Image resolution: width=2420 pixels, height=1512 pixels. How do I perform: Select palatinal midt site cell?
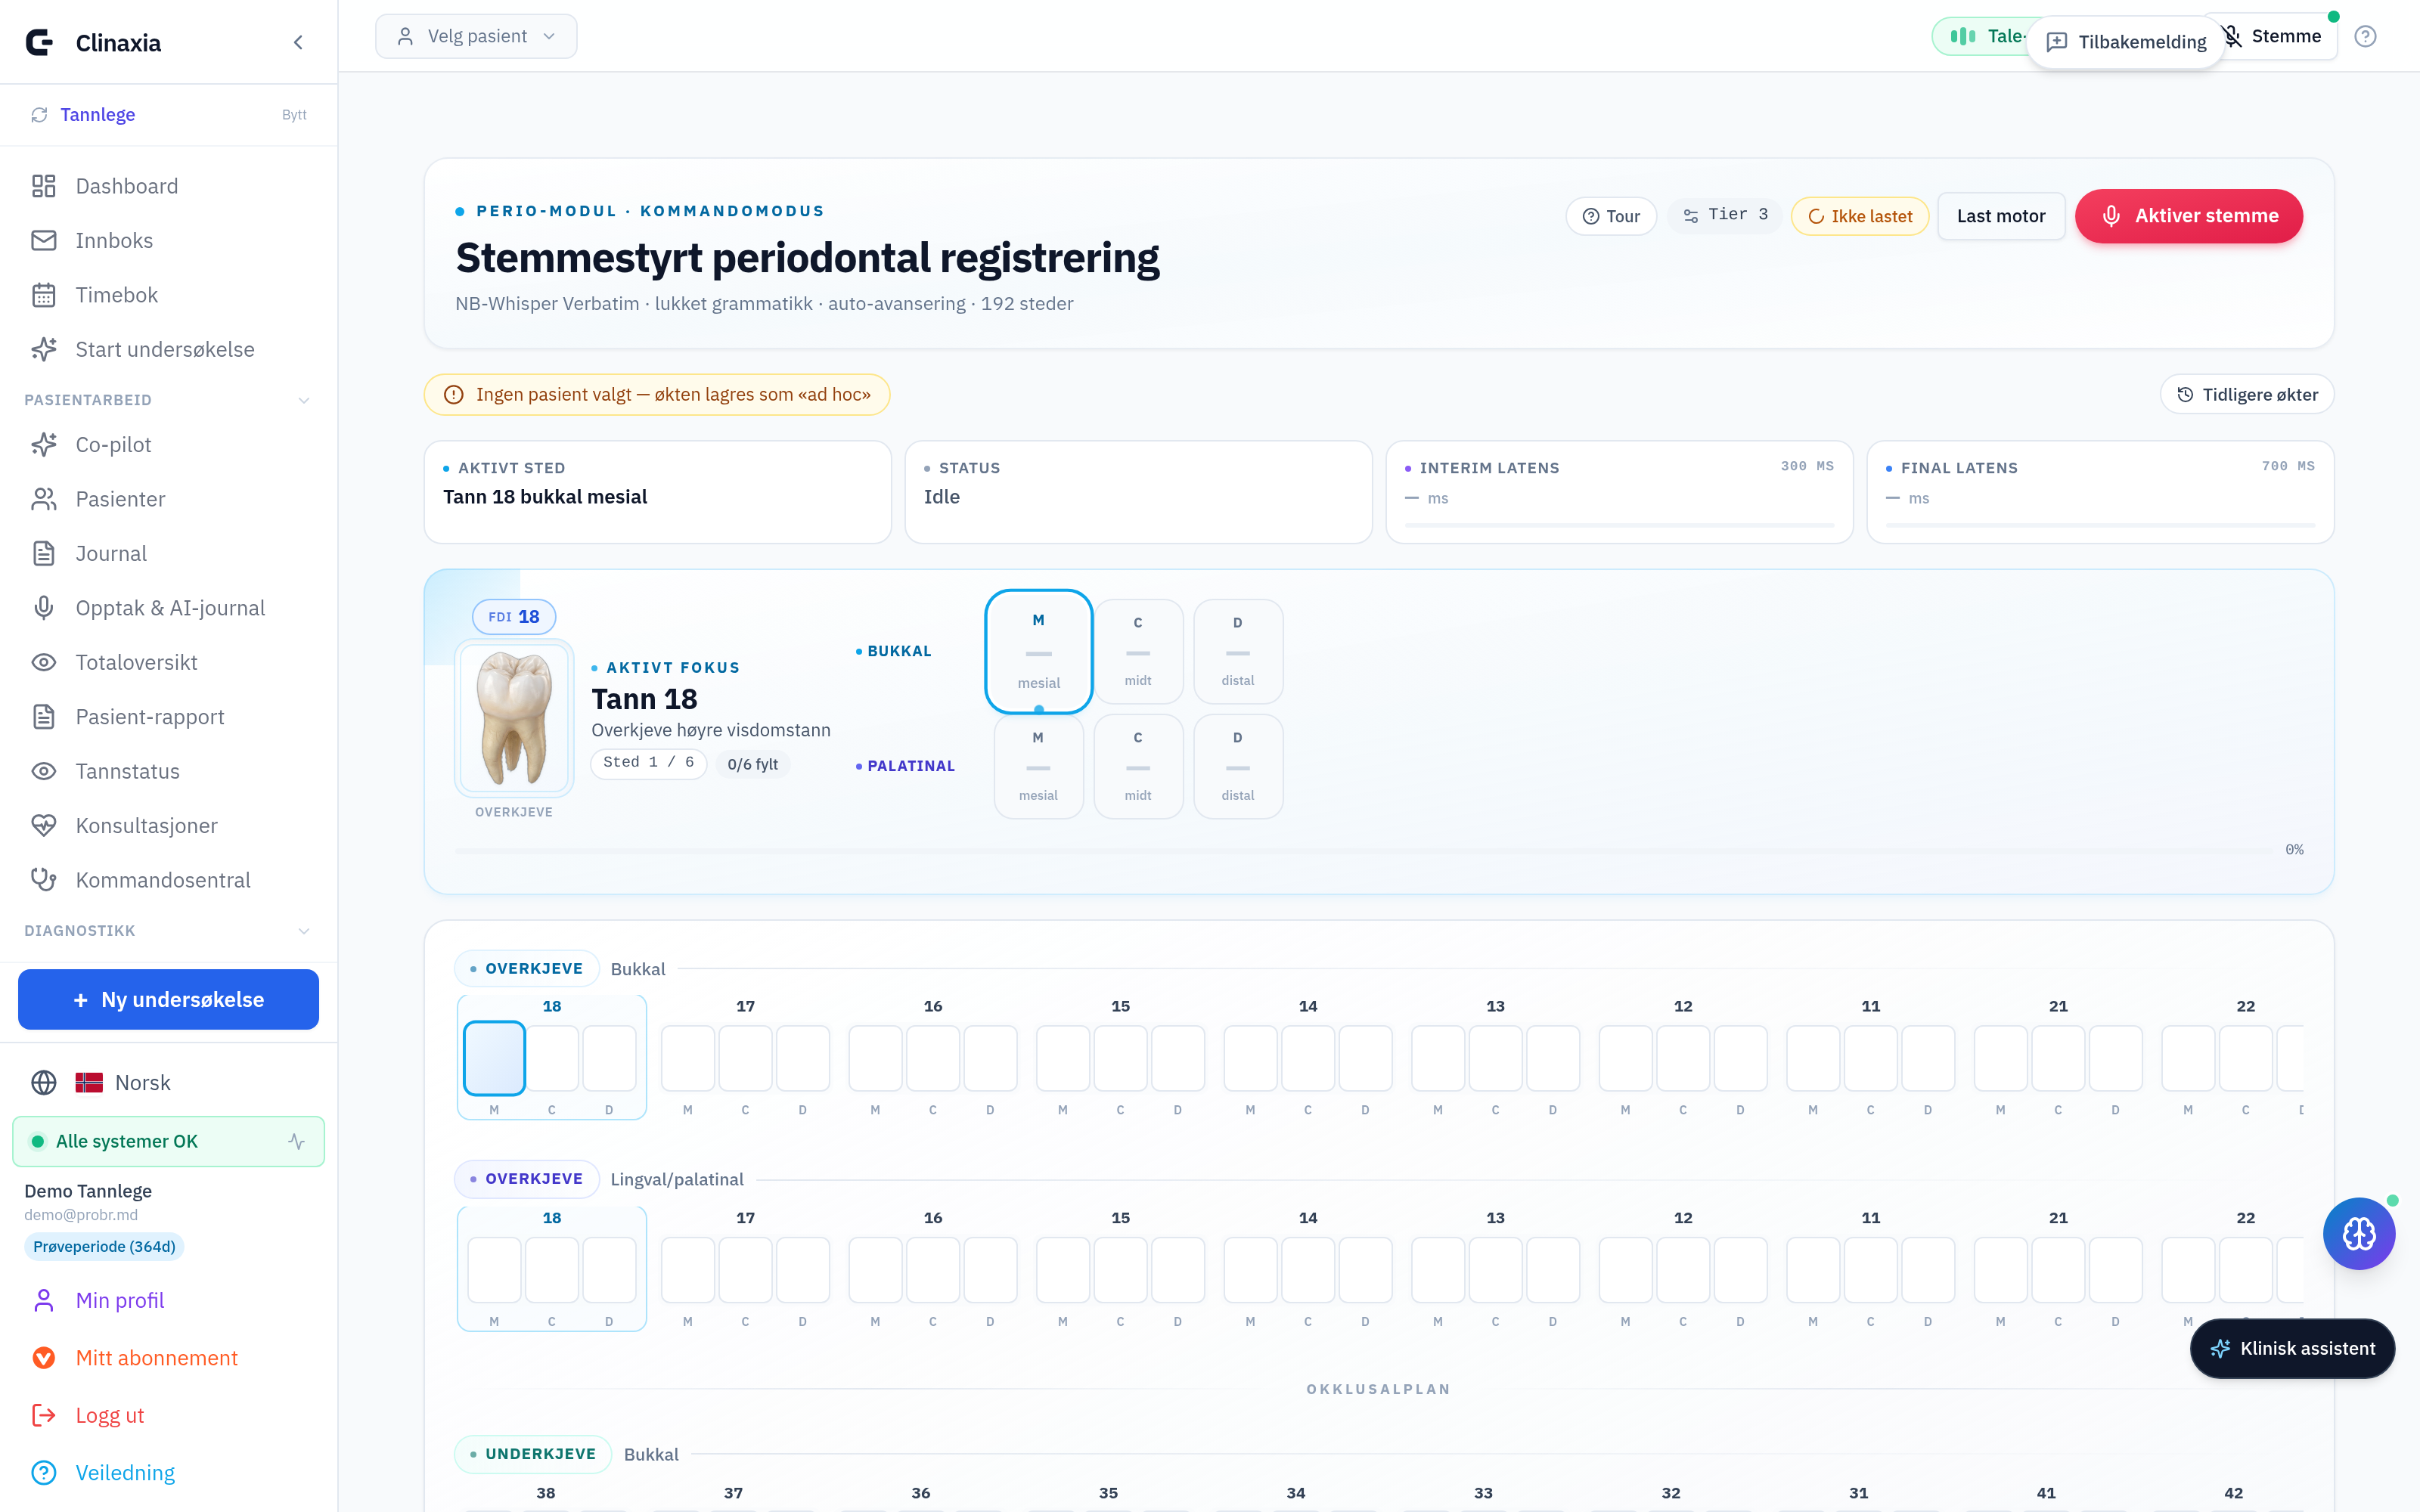pyautogui.click(x=1138, y=766)
